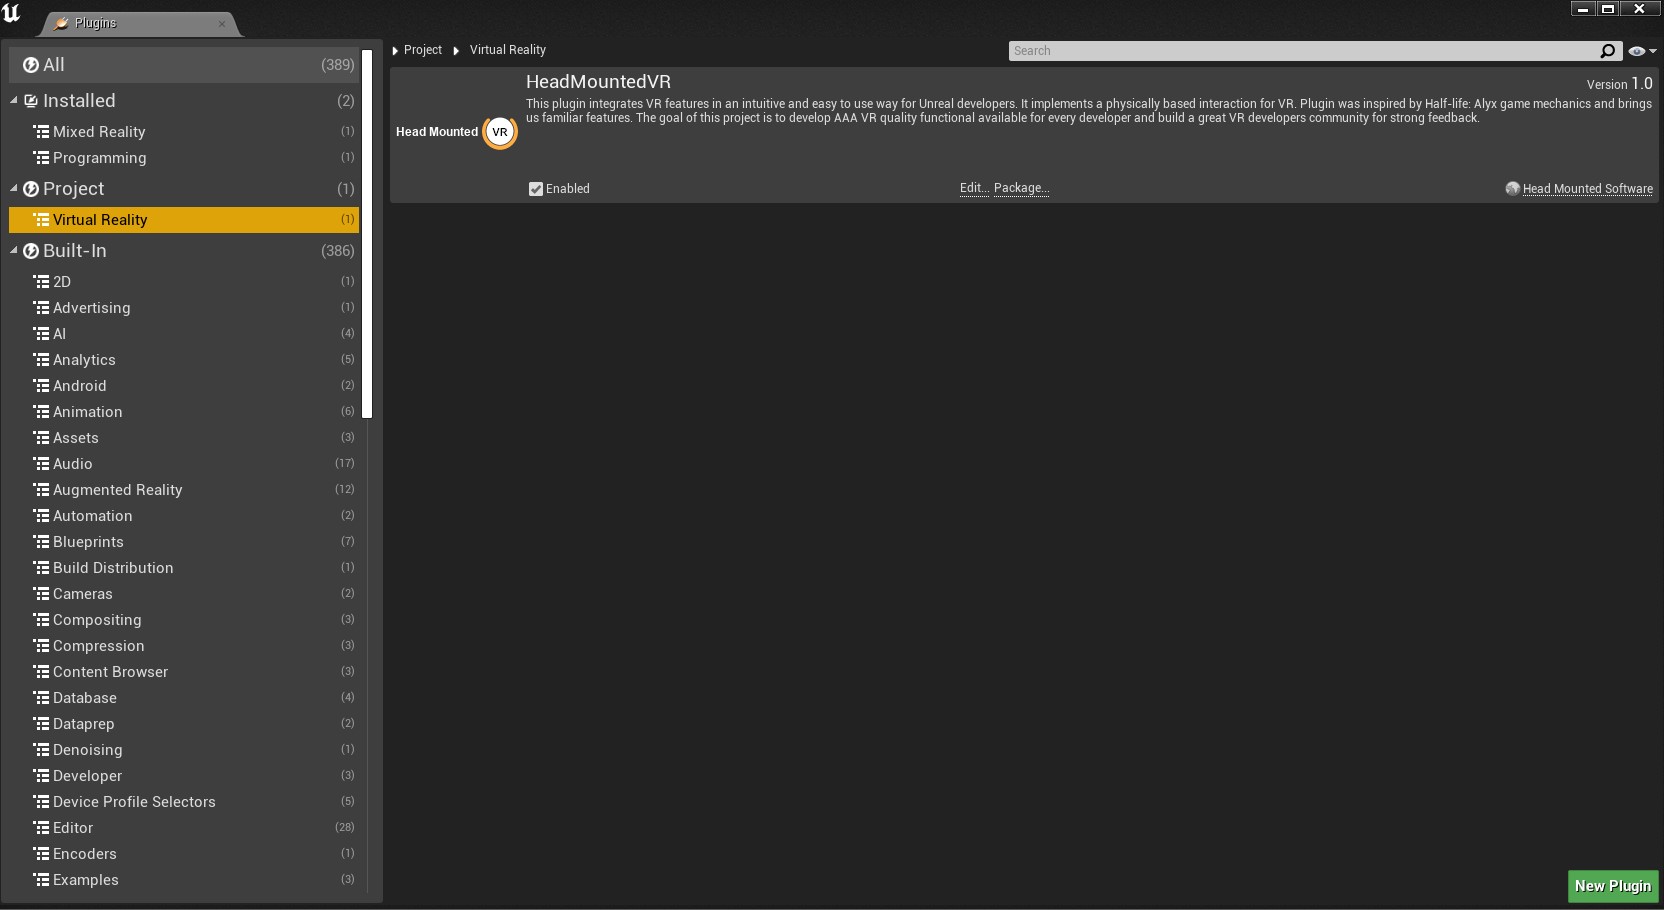
Task: Click the Unreal Engine logo icon
Action: click(12, 13)
